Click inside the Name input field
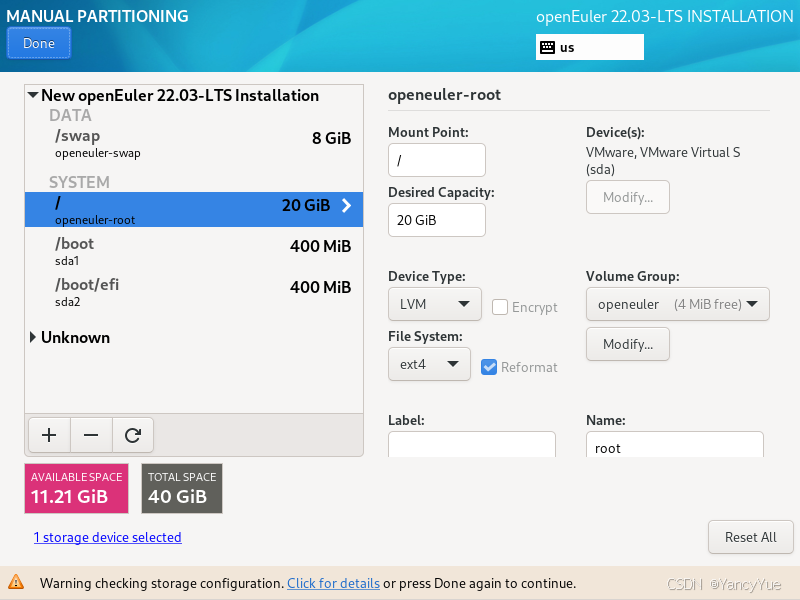This screenshot has height=600, width=800. pos(674,447)
